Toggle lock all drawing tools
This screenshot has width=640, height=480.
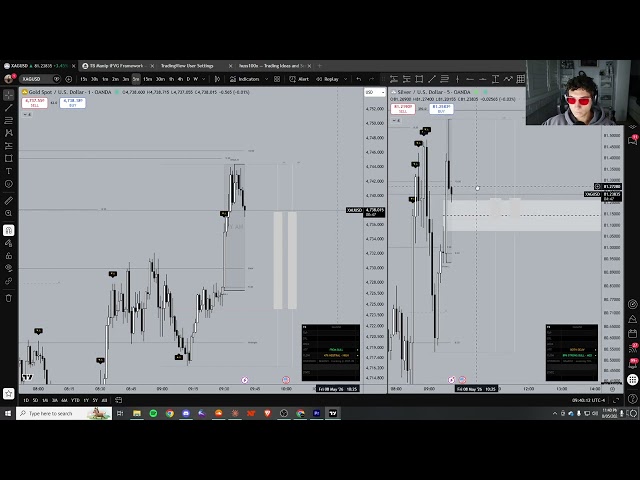[x=9, y=256]
